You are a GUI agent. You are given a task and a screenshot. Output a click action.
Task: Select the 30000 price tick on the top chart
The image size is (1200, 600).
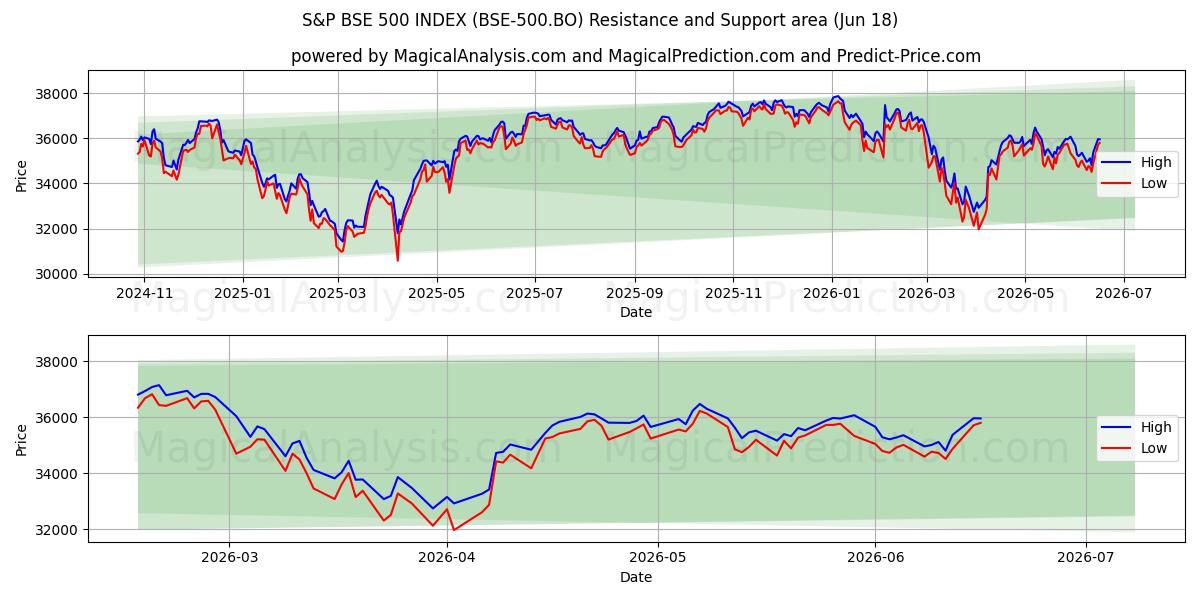[58, 274]
